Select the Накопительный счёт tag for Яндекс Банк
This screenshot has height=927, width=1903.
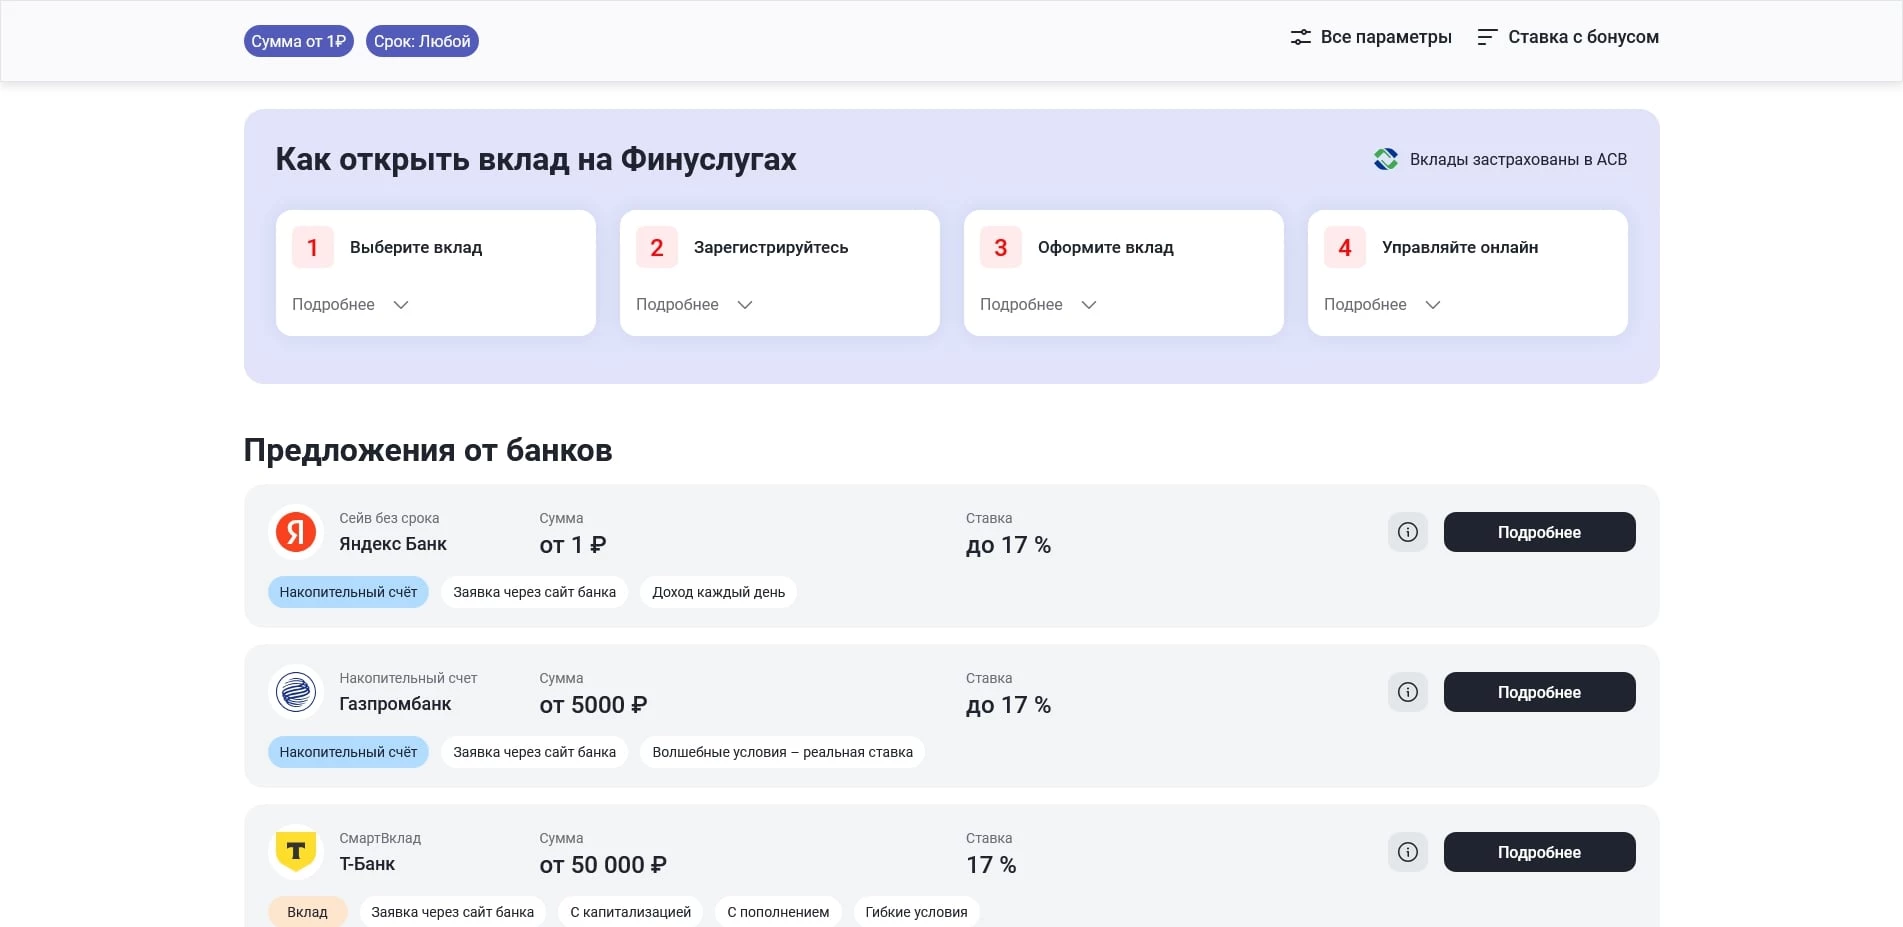click(x=348, y=591)
